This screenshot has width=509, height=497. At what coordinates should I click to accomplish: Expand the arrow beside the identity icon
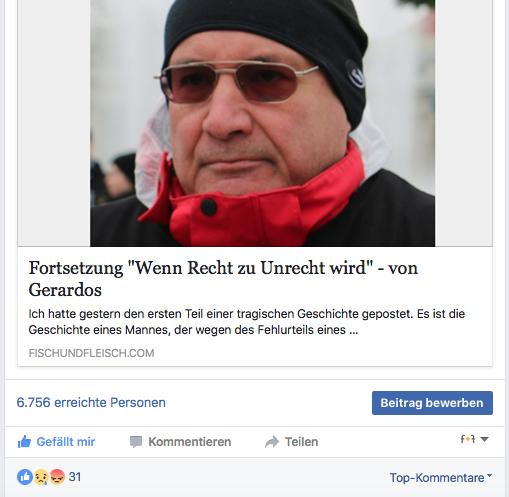485,439
